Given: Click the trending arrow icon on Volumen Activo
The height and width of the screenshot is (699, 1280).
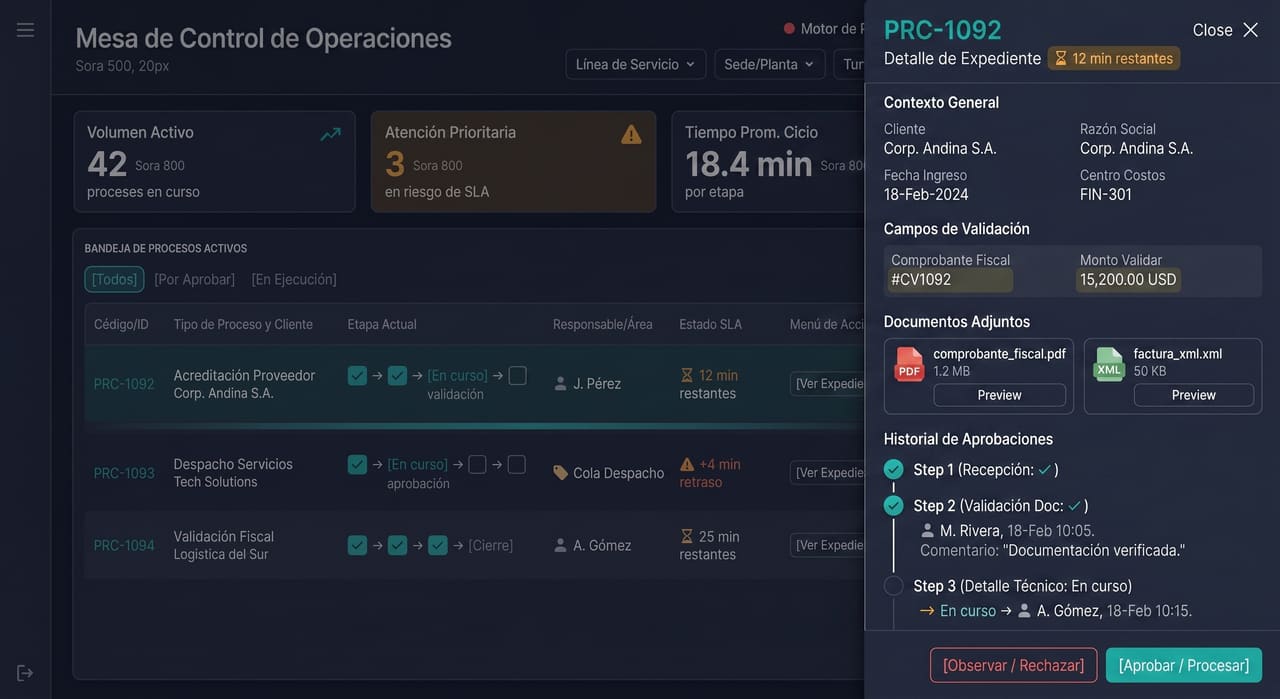Looking at the screenshot, I should (x=330, y=134).
